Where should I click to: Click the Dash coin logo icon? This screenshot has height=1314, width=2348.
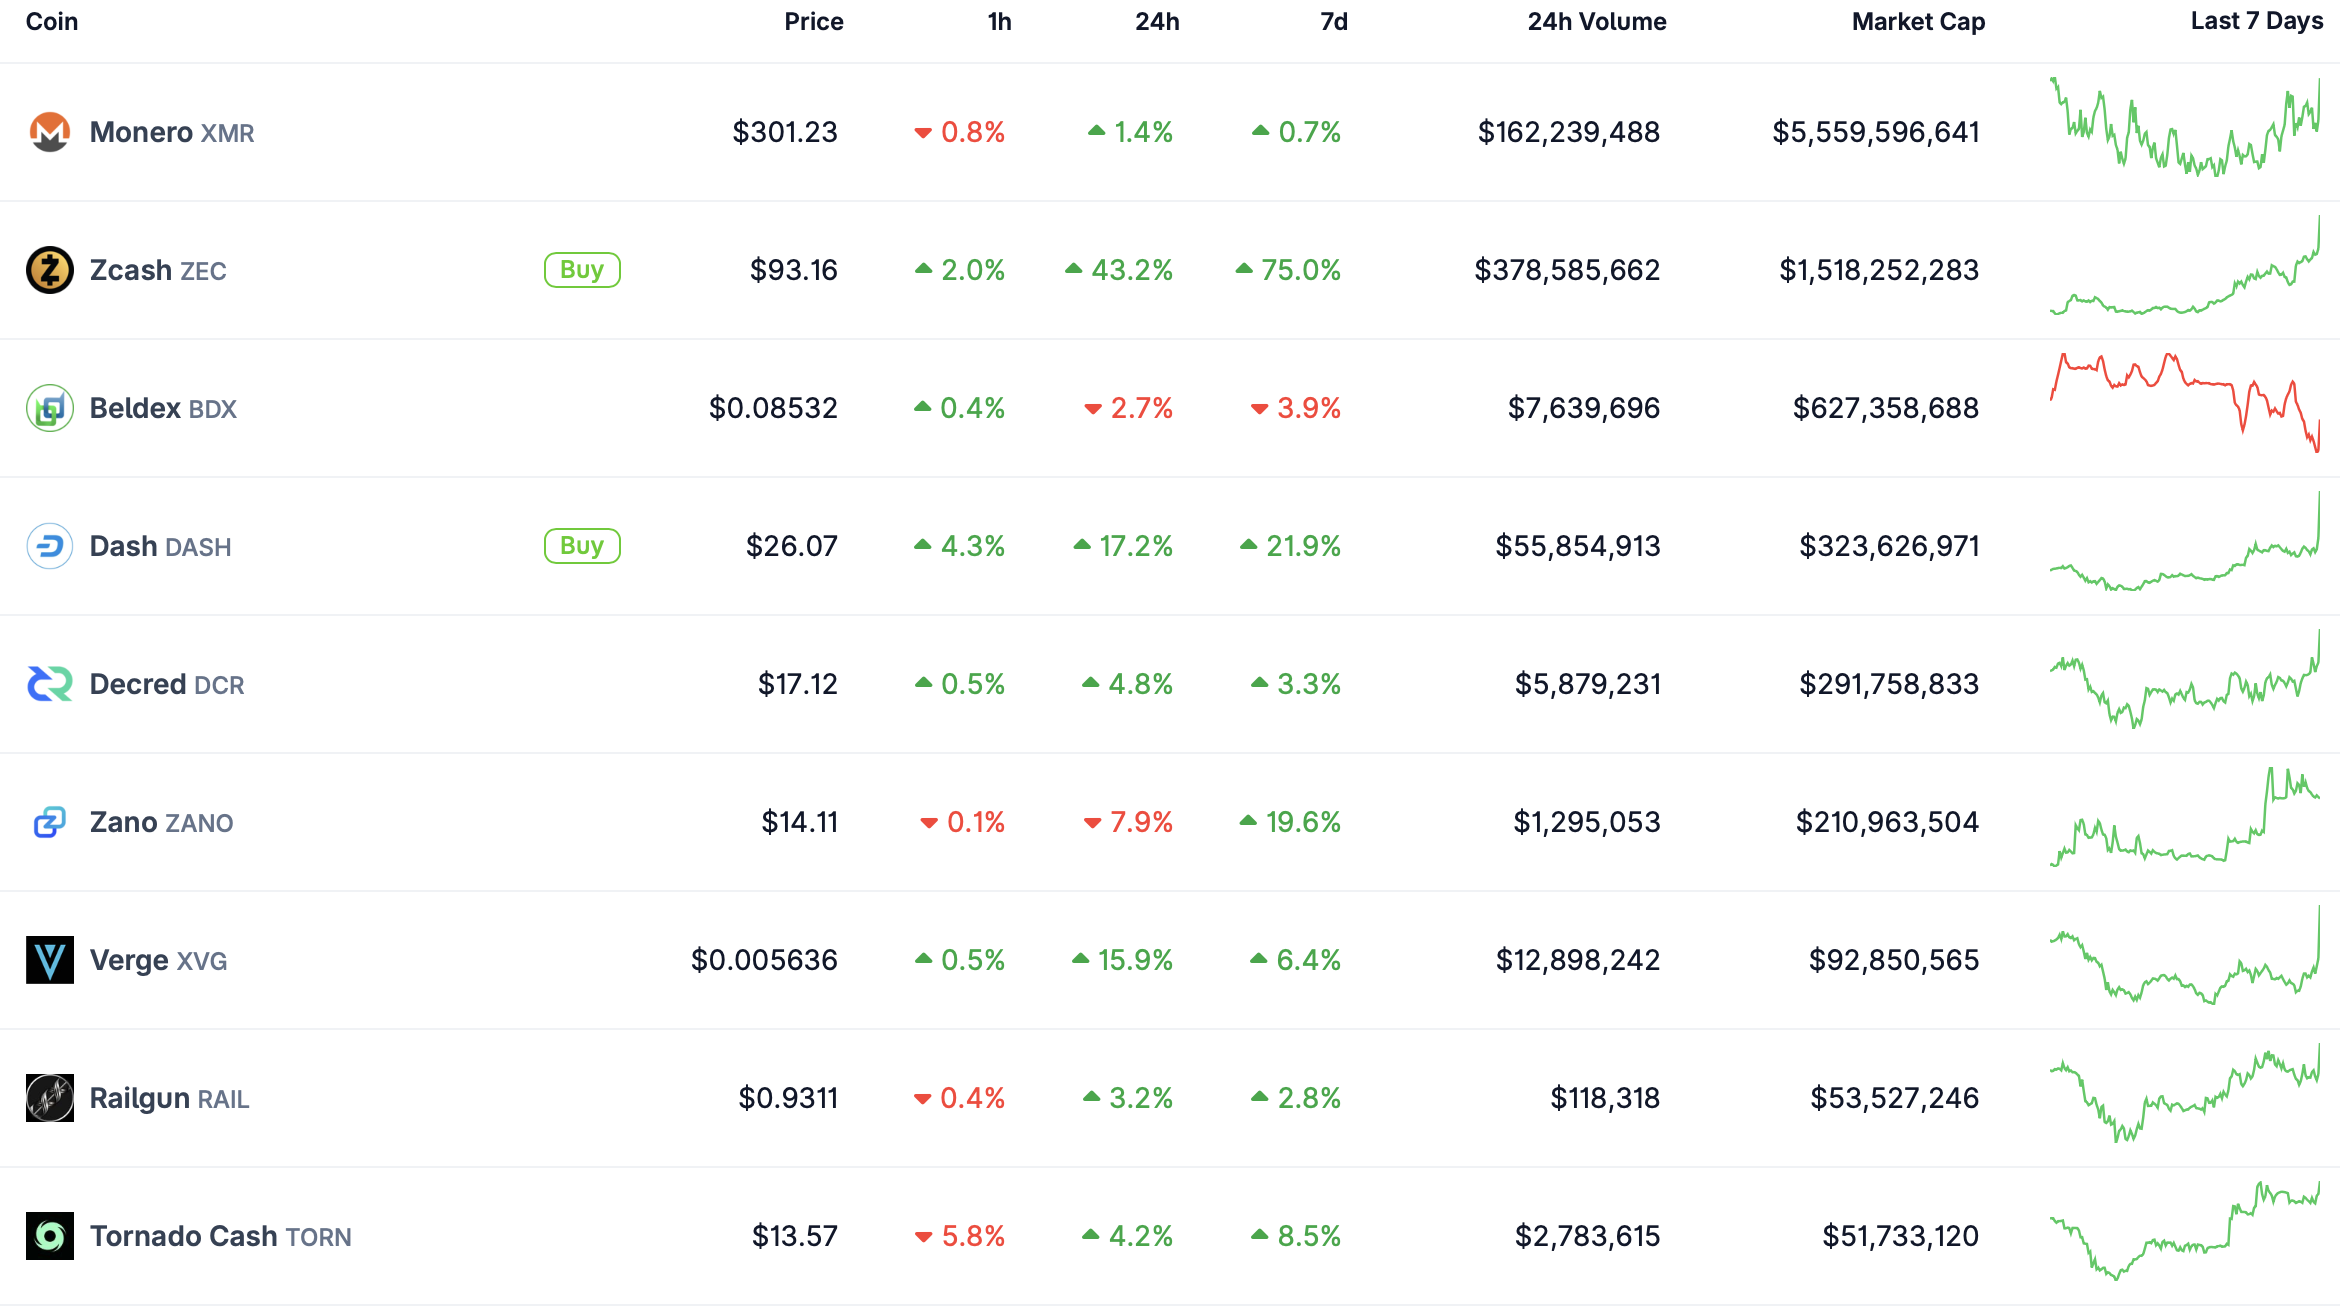point(49,546)
